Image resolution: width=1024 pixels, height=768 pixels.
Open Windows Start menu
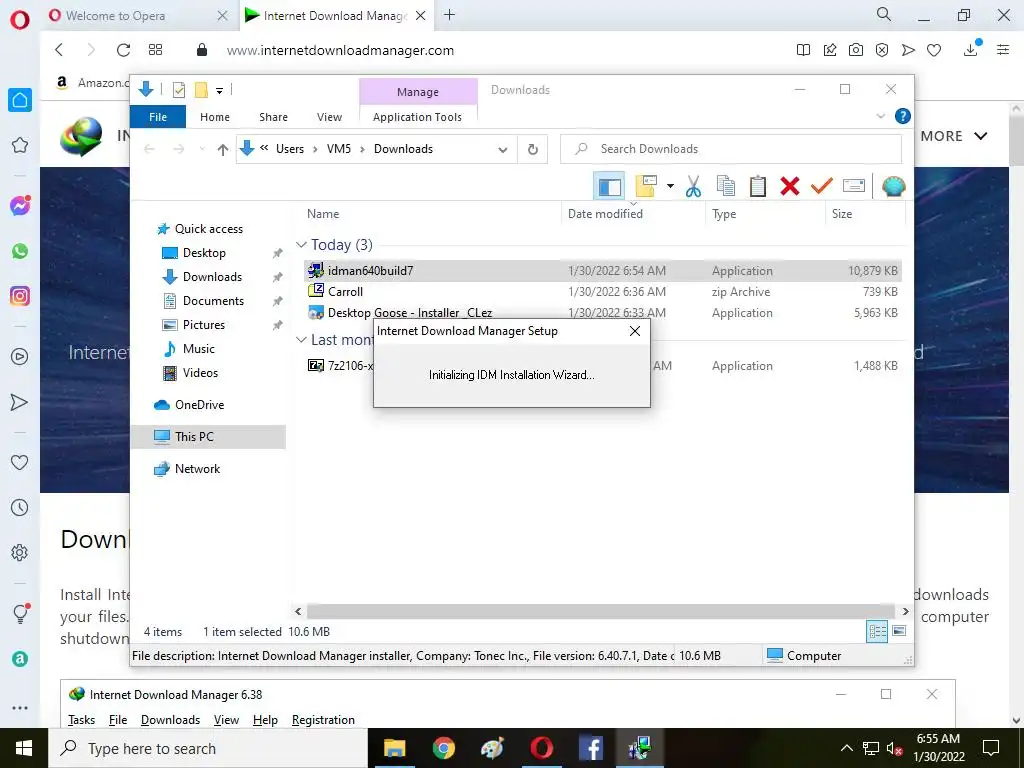click(x=24, y=748)
